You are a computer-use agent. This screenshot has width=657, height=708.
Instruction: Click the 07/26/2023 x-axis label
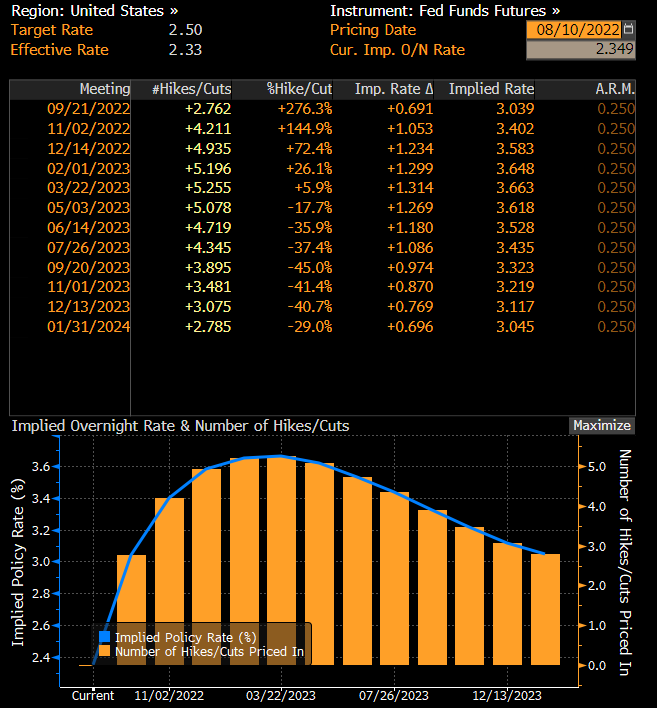[393, 695]
